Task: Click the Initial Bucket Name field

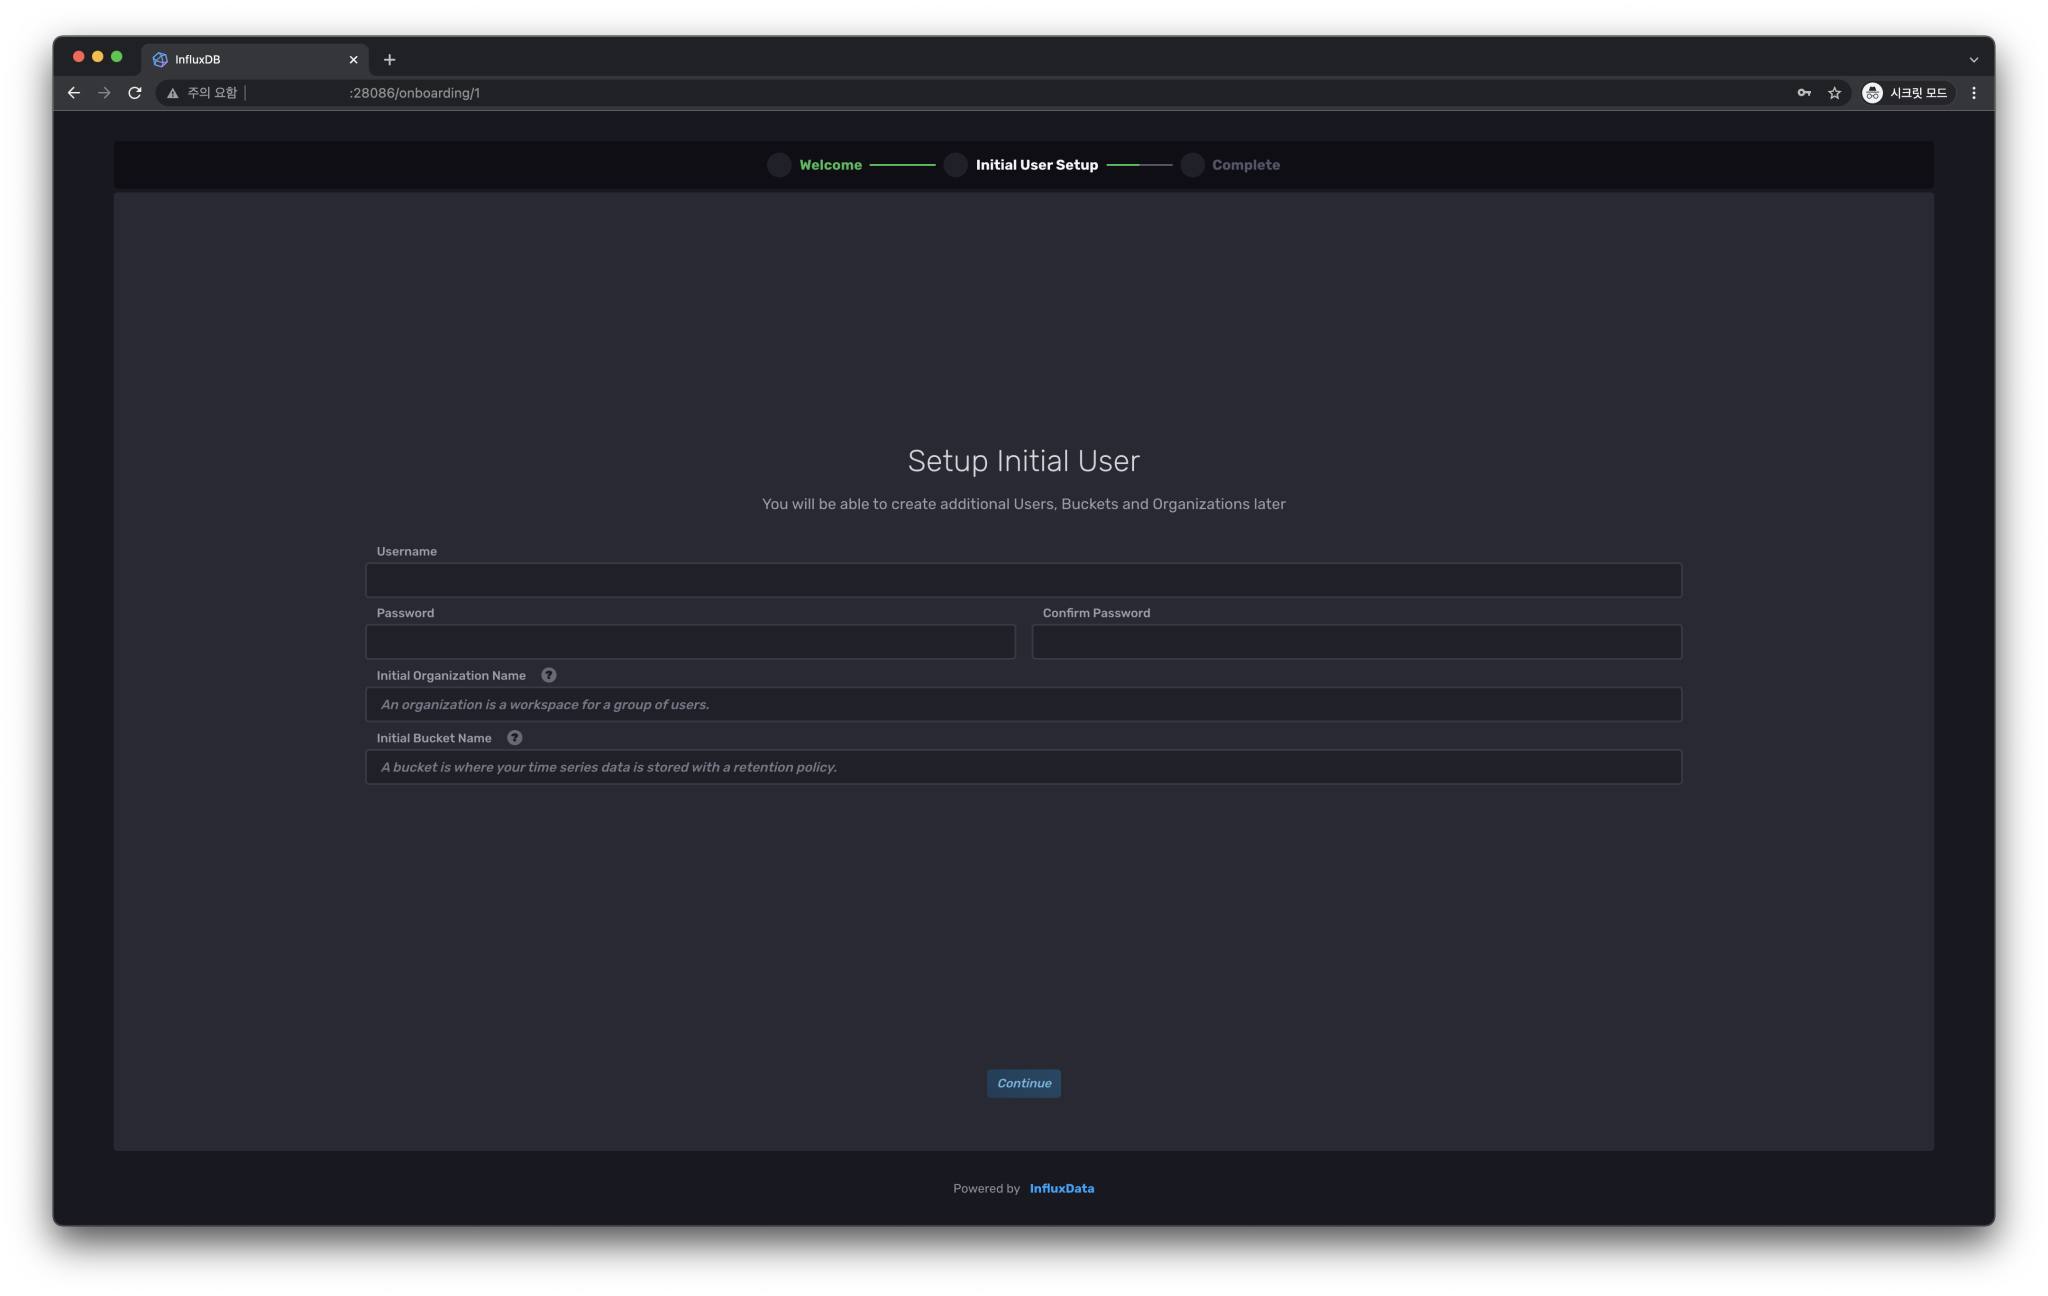Action: click(1023, 767)
